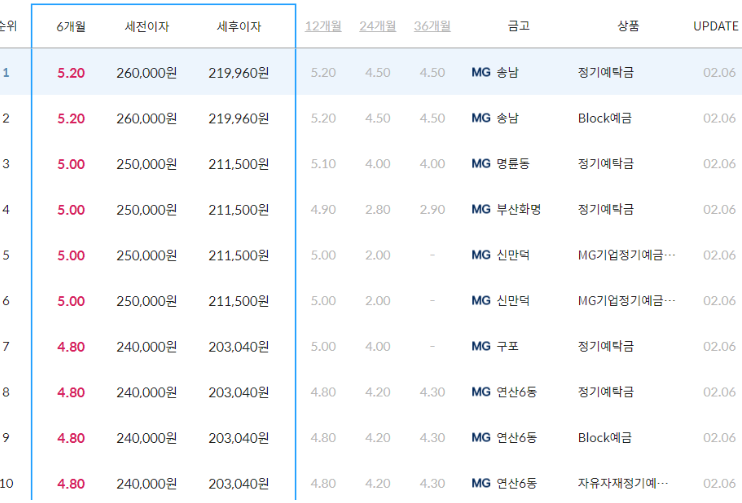This screenshot has height=503, width=742.
Task: Select rank number 1
Action: [6, 73]
